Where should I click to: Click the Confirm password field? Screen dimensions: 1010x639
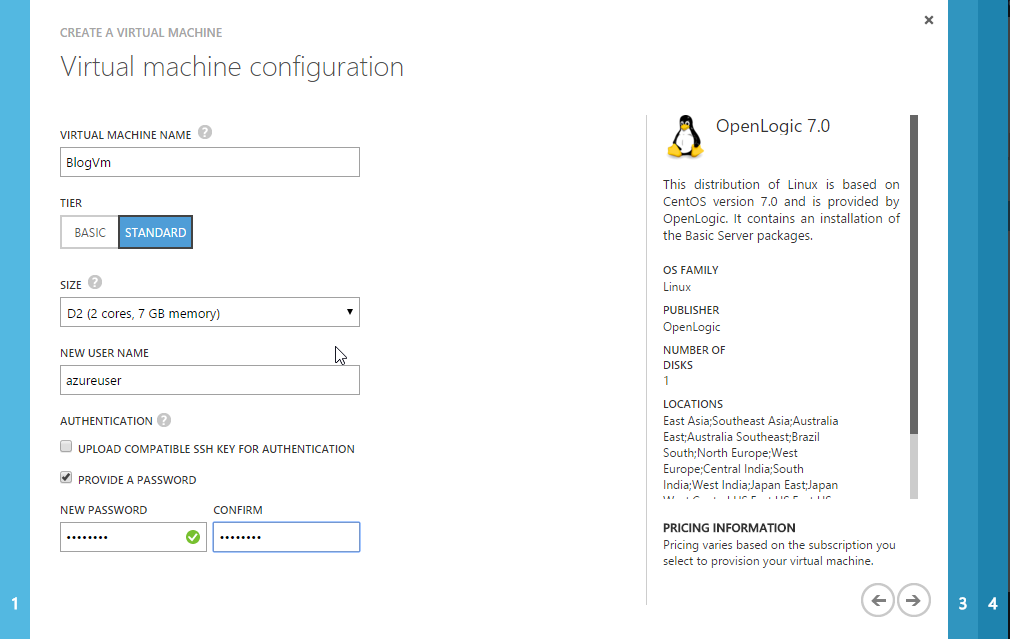pos(286,538)
